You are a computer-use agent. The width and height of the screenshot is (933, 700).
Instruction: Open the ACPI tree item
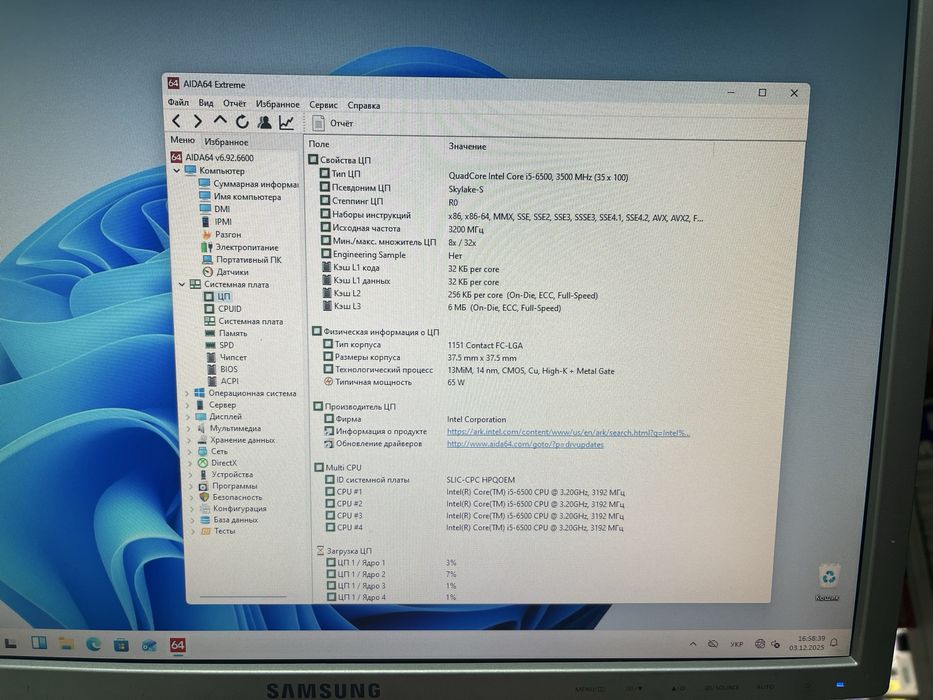[x=223, y=381]
